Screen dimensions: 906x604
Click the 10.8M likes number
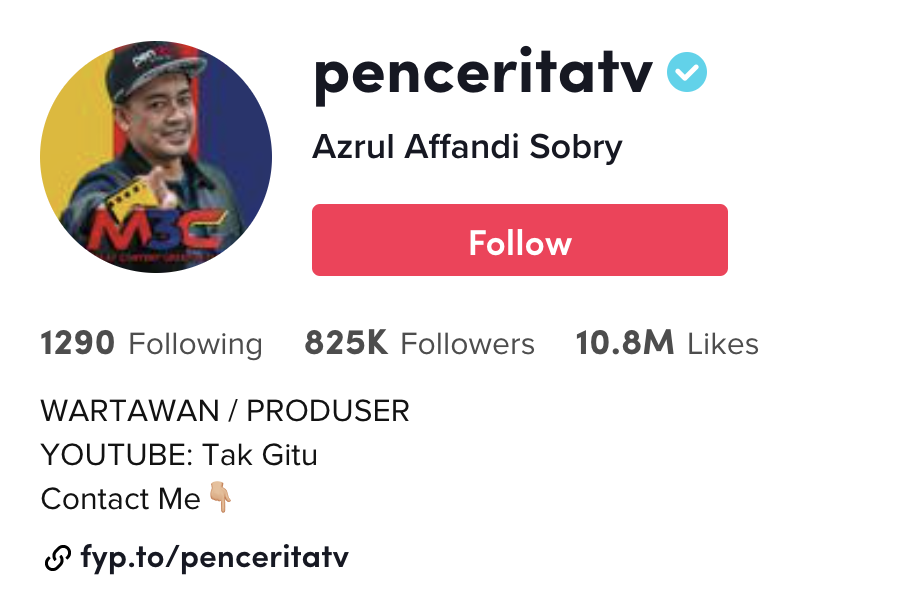625,343
